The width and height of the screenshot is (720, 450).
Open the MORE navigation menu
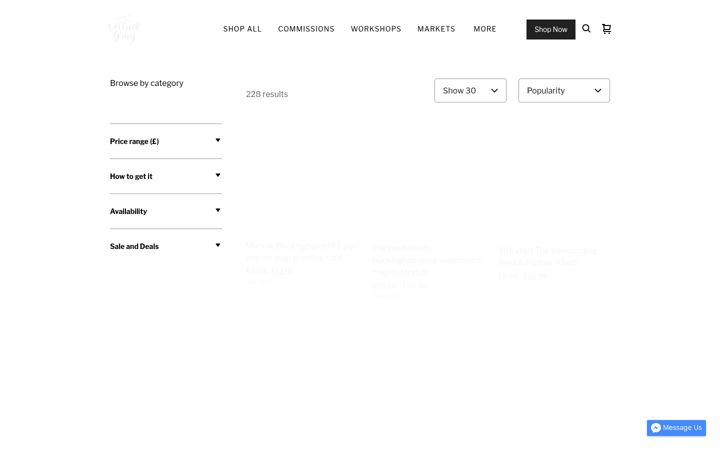coord(485,29)
